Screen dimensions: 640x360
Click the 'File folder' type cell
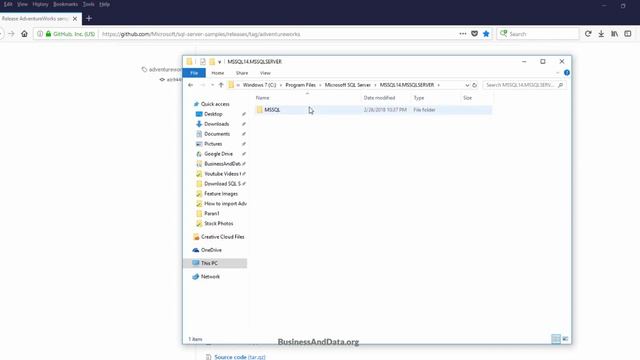[424, 110]
